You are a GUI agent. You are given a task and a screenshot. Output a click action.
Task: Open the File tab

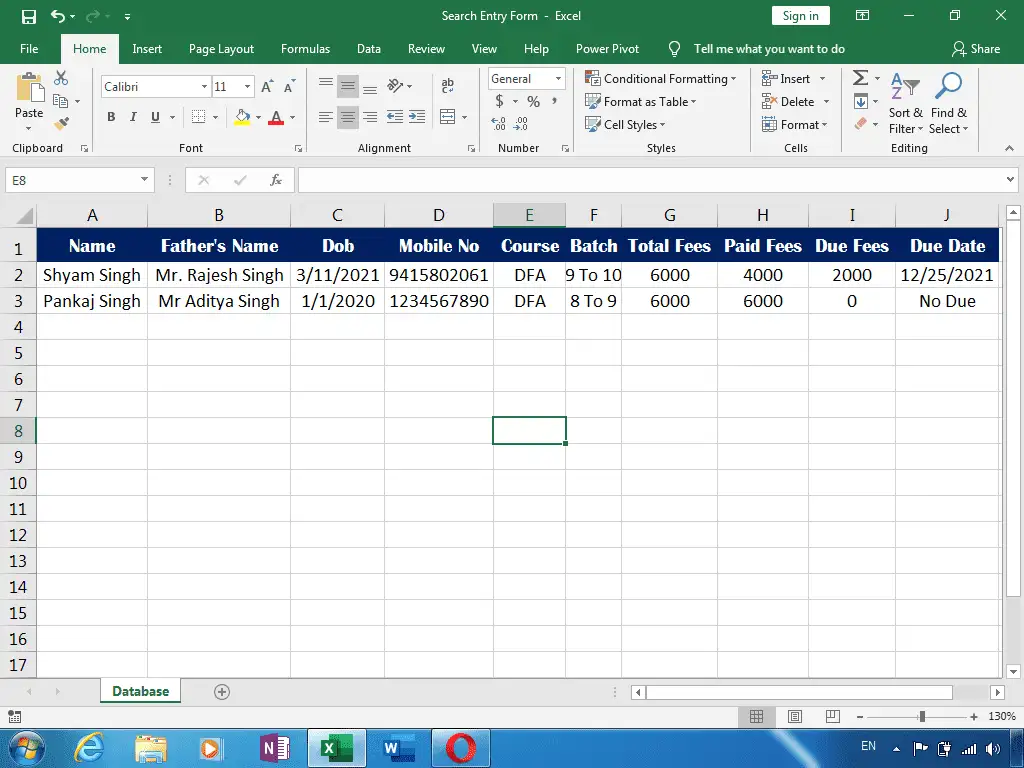tap(29, 49)
